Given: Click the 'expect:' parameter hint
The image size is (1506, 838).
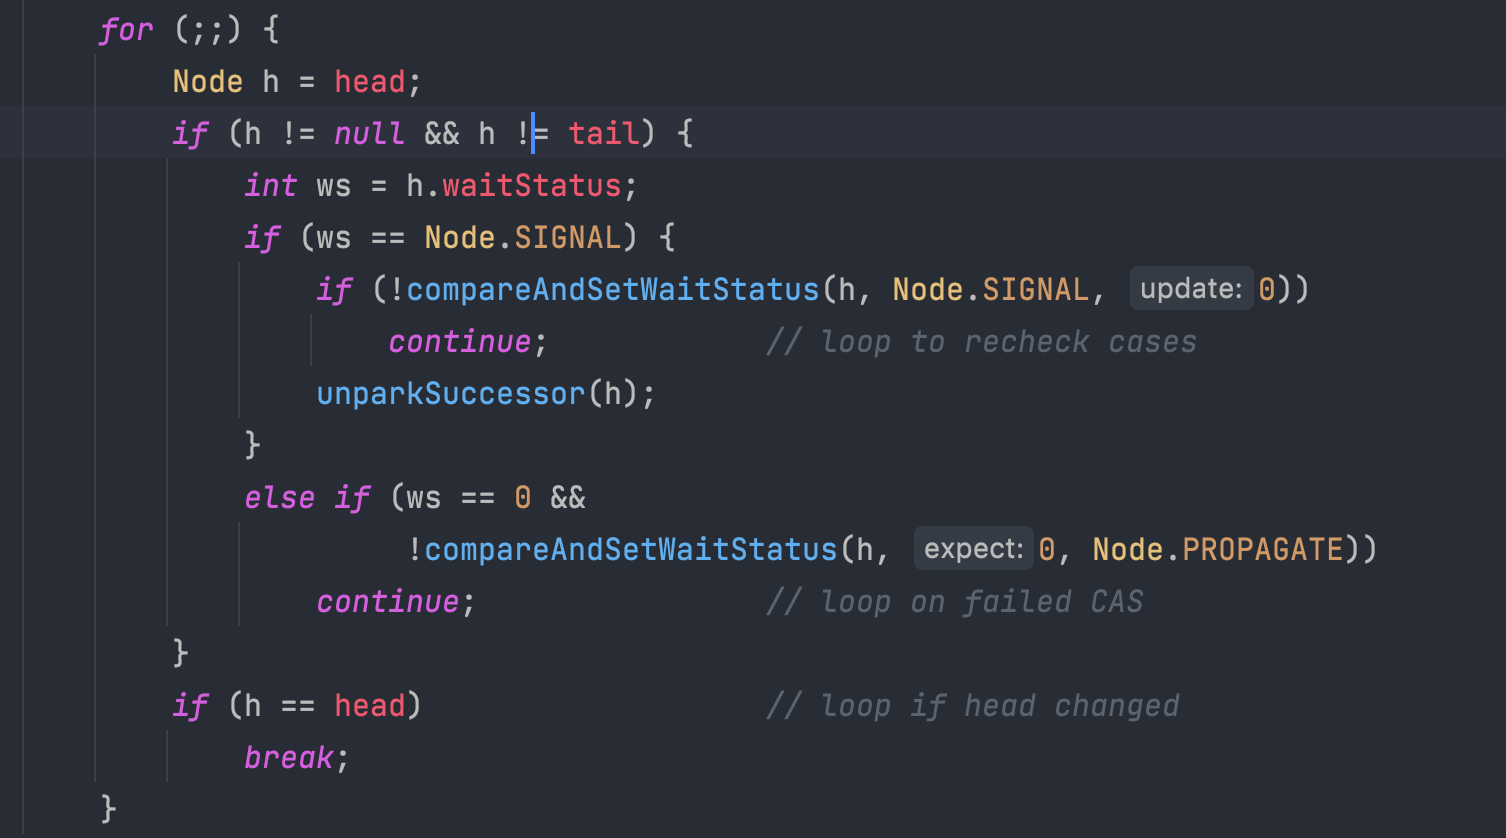Looking at the screenshot, I should (x=974, y=549).
